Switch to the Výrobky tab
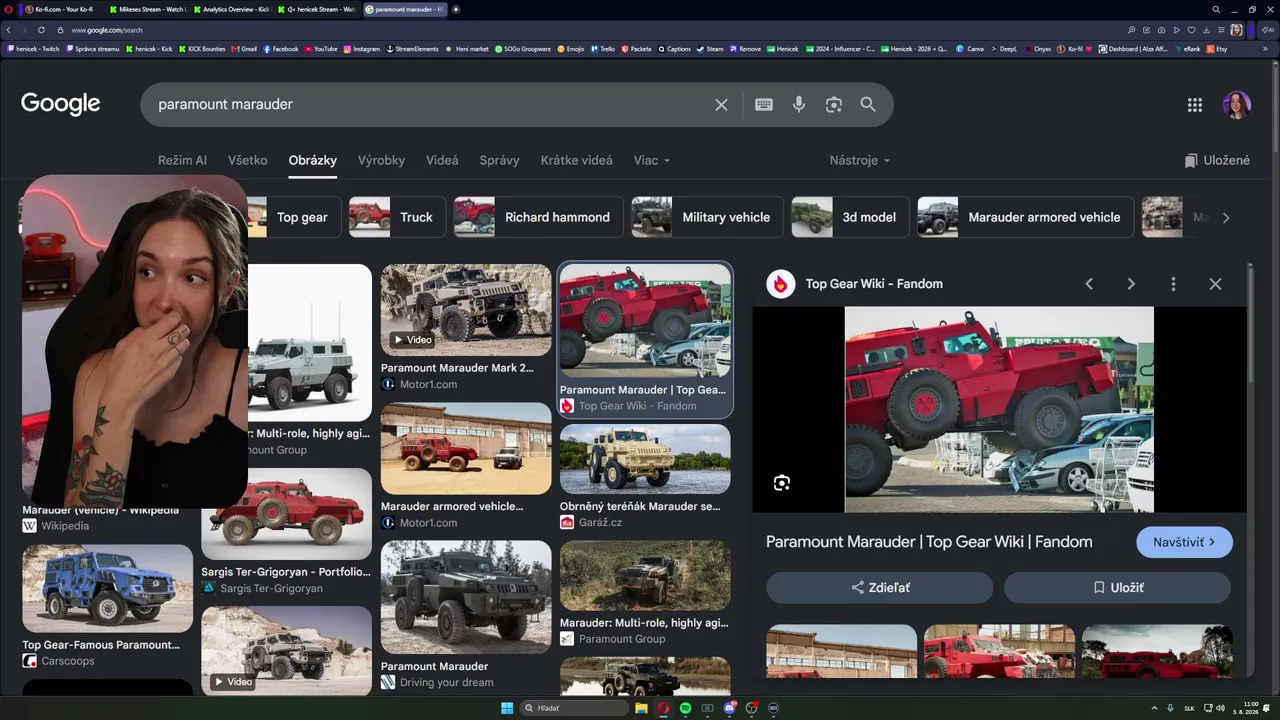Screen dimensions: 1280x720 pos(381,160)
